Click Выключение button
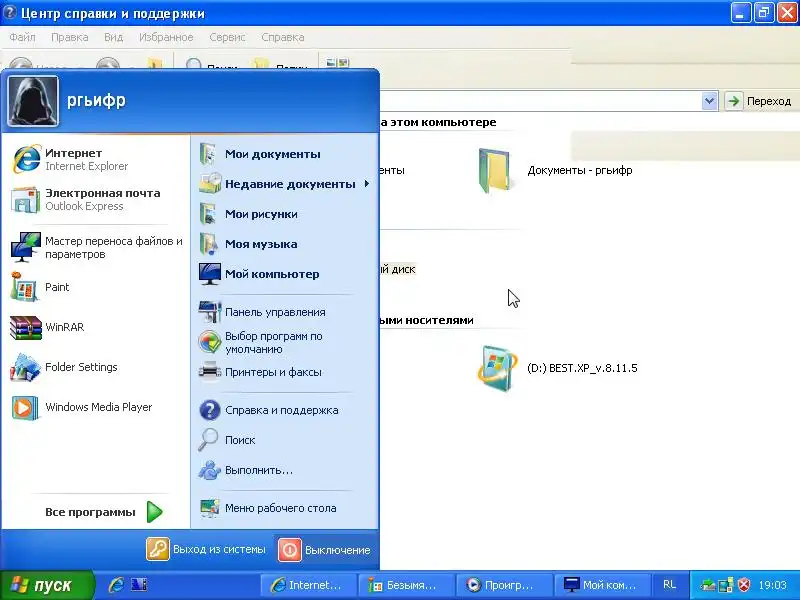The width and height of the screenshot is (800, 600). (324, 550)
